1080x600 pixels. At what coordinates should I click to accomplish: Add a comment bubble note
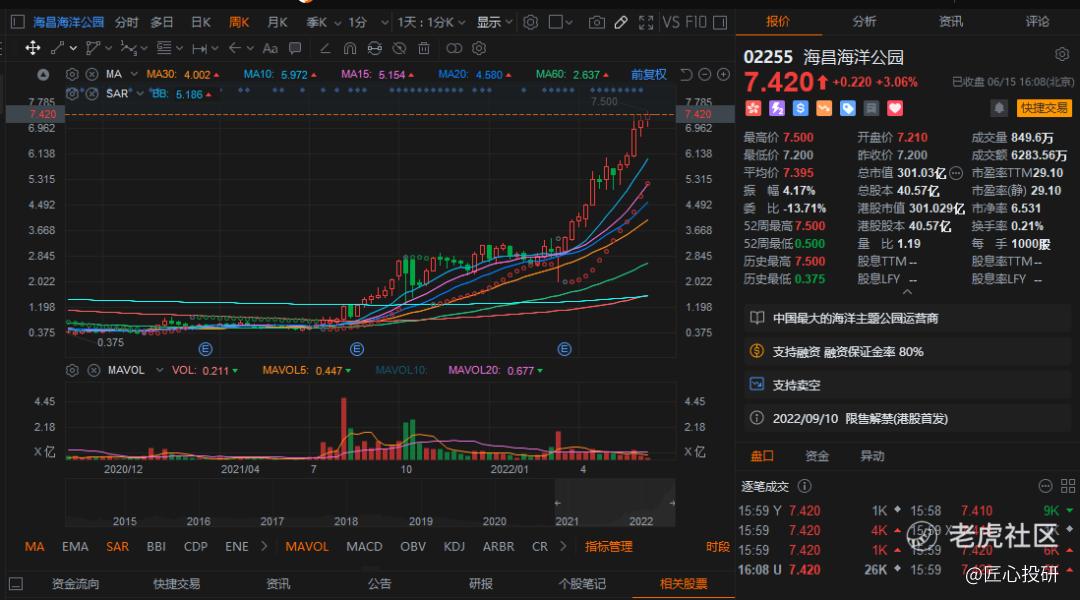[x=295, y=48]
